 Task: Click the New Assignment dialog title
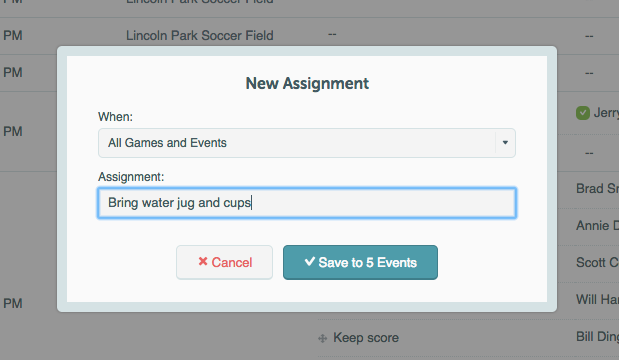tap(307, 84)
